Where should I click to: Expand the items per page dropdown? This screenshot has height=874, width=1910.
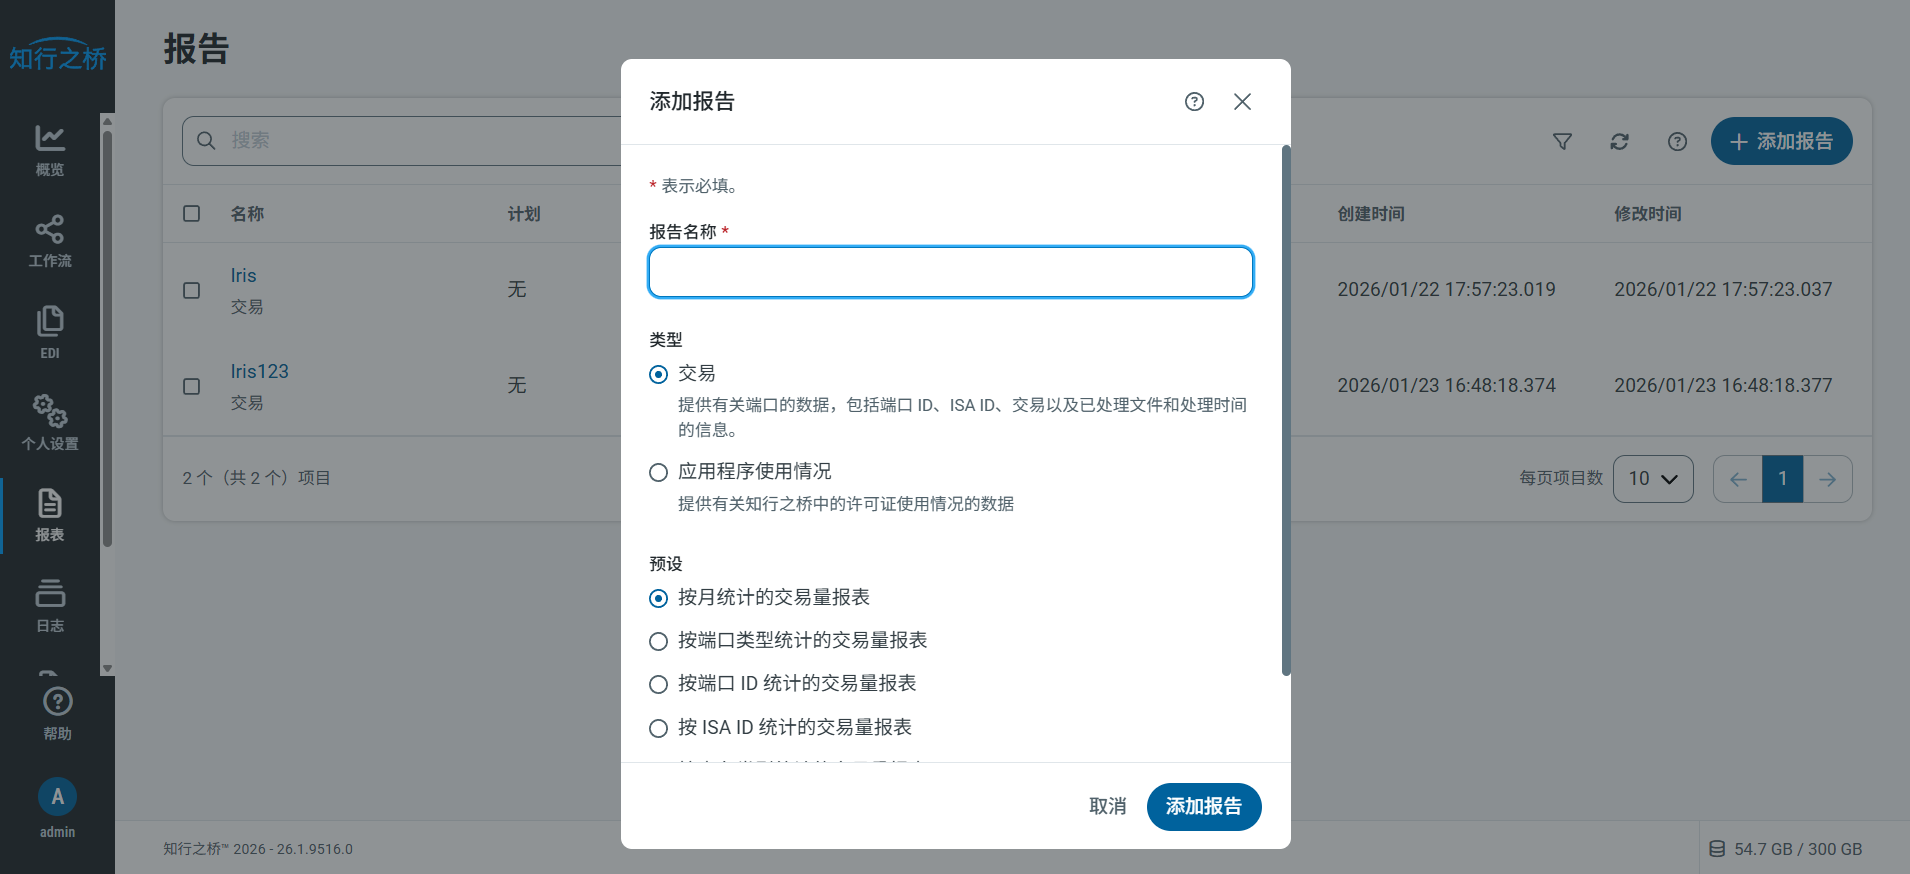pos(1652,479)
